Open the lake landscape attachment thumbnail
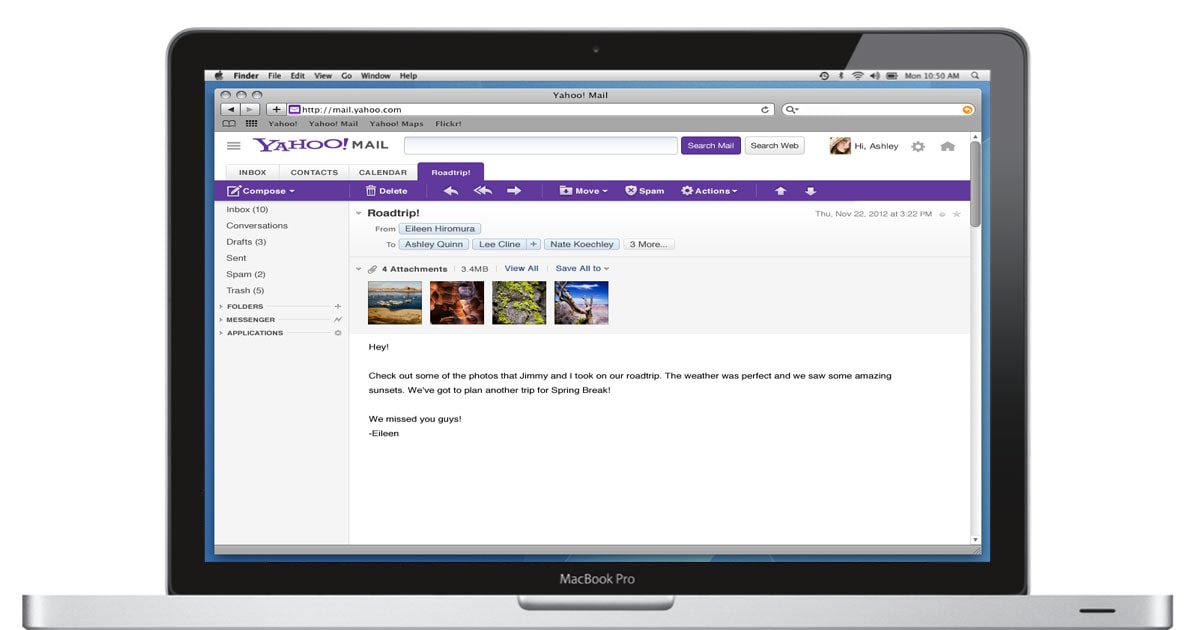This screenshot has width=1200, height=630. click(395, 303)
